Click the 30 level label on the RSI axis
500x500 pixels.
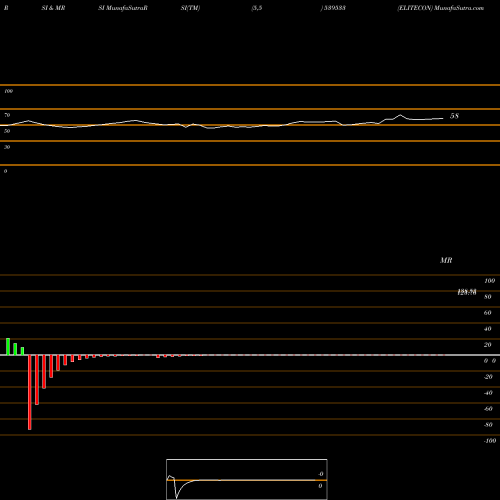point(7,147)
